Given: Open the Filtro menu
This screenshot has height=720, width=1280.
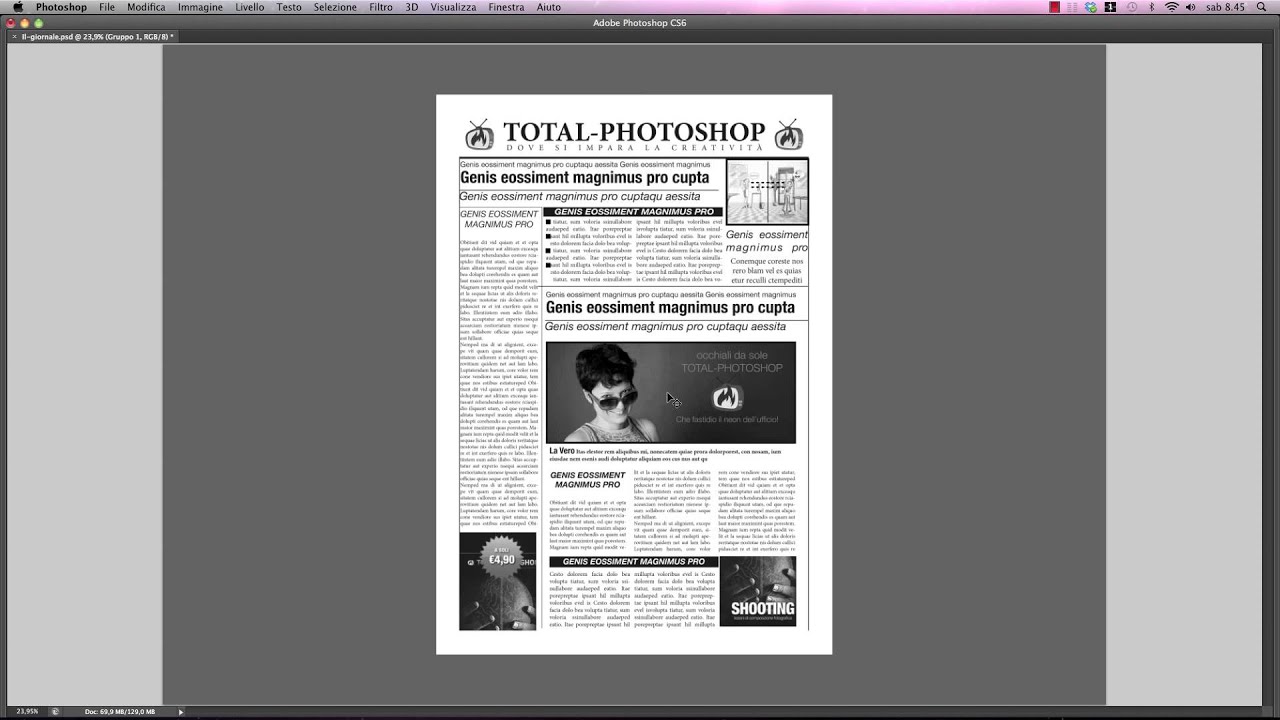Looking at the screenshot, I should coord(381,7).
